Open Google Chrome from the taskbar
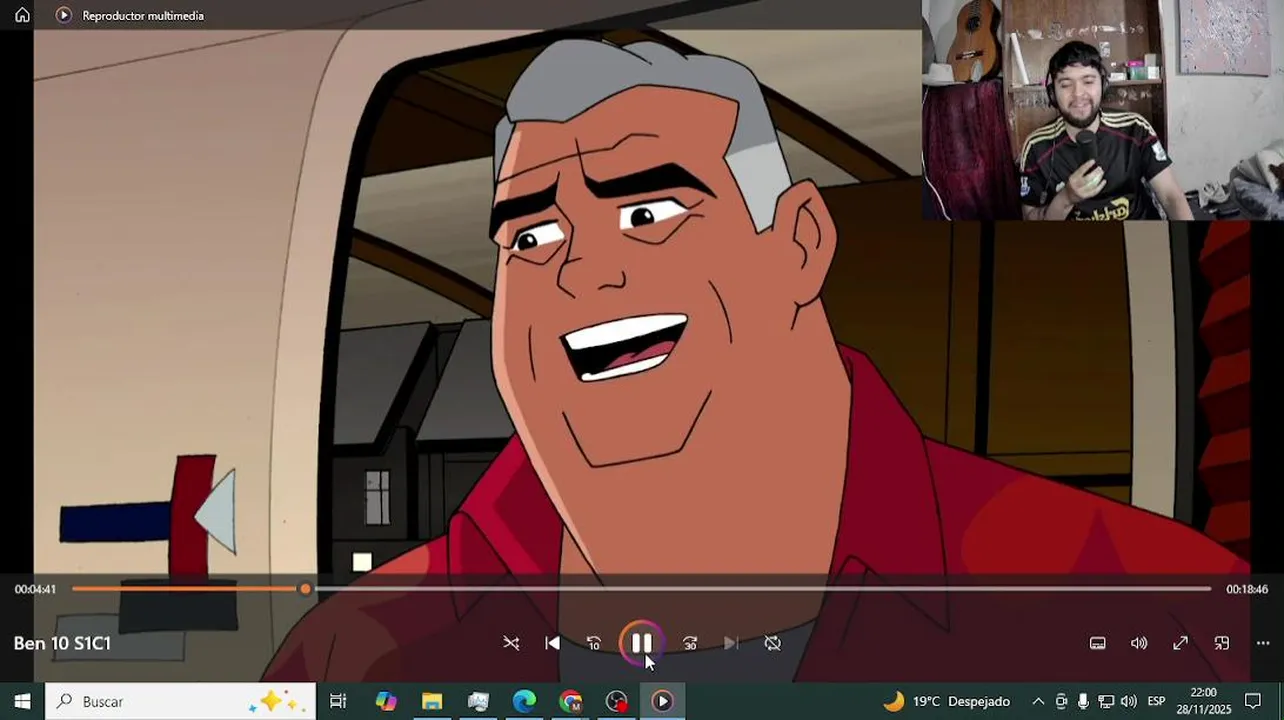Screen dimensions: 1284x720 (x=570, y=701)
